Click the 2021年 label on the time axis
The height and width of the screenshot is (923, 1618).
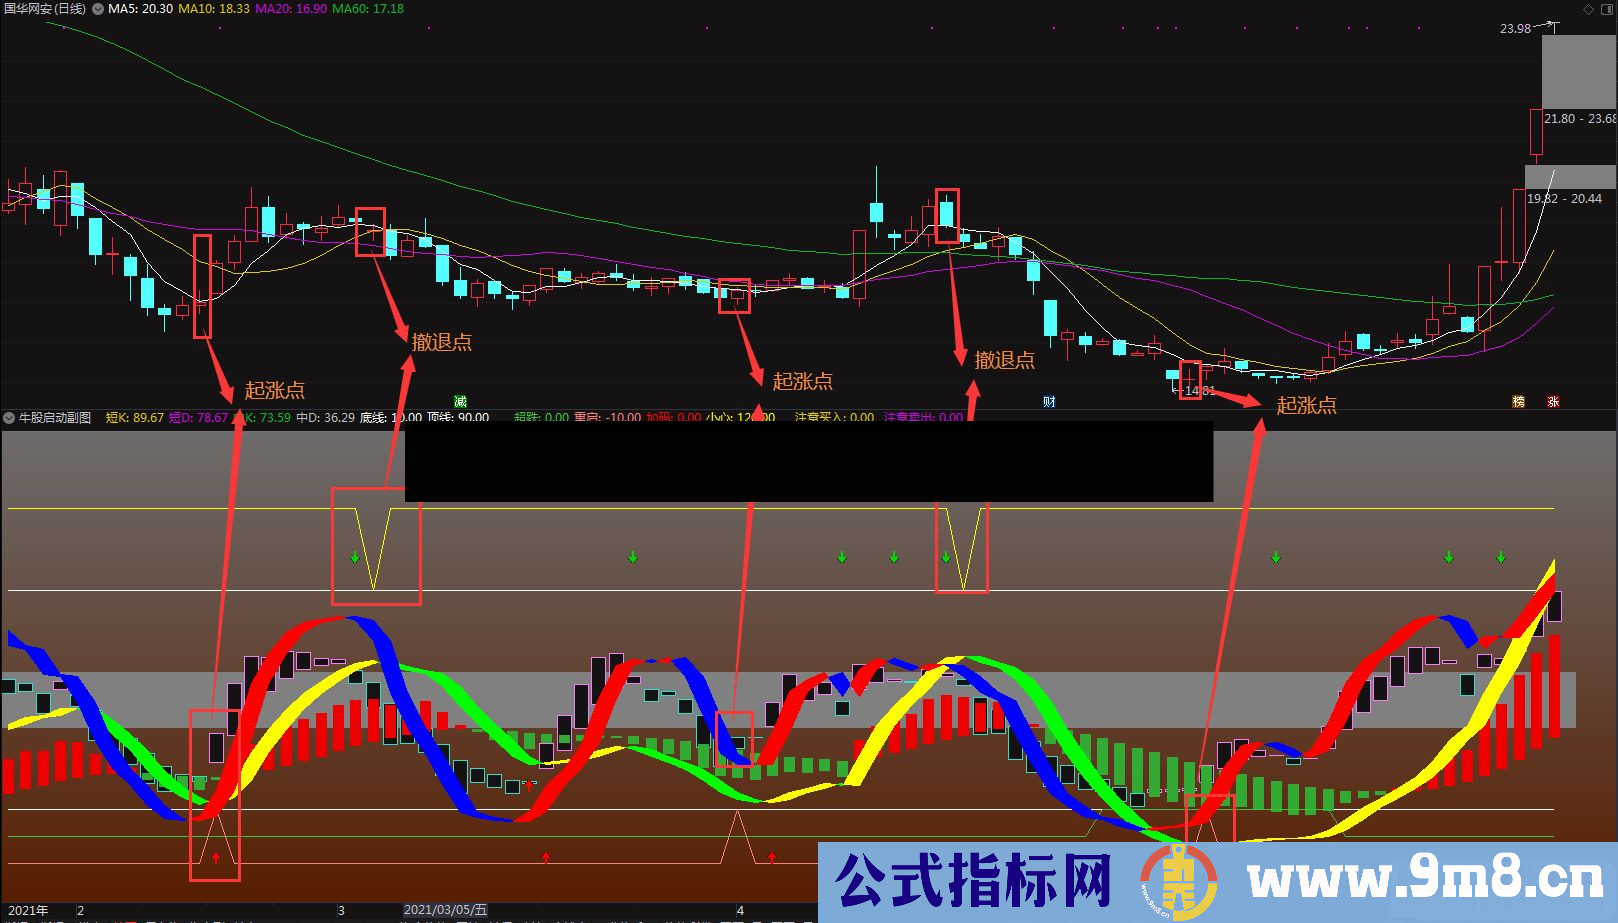pyautogui.click(x=28, y=910)
